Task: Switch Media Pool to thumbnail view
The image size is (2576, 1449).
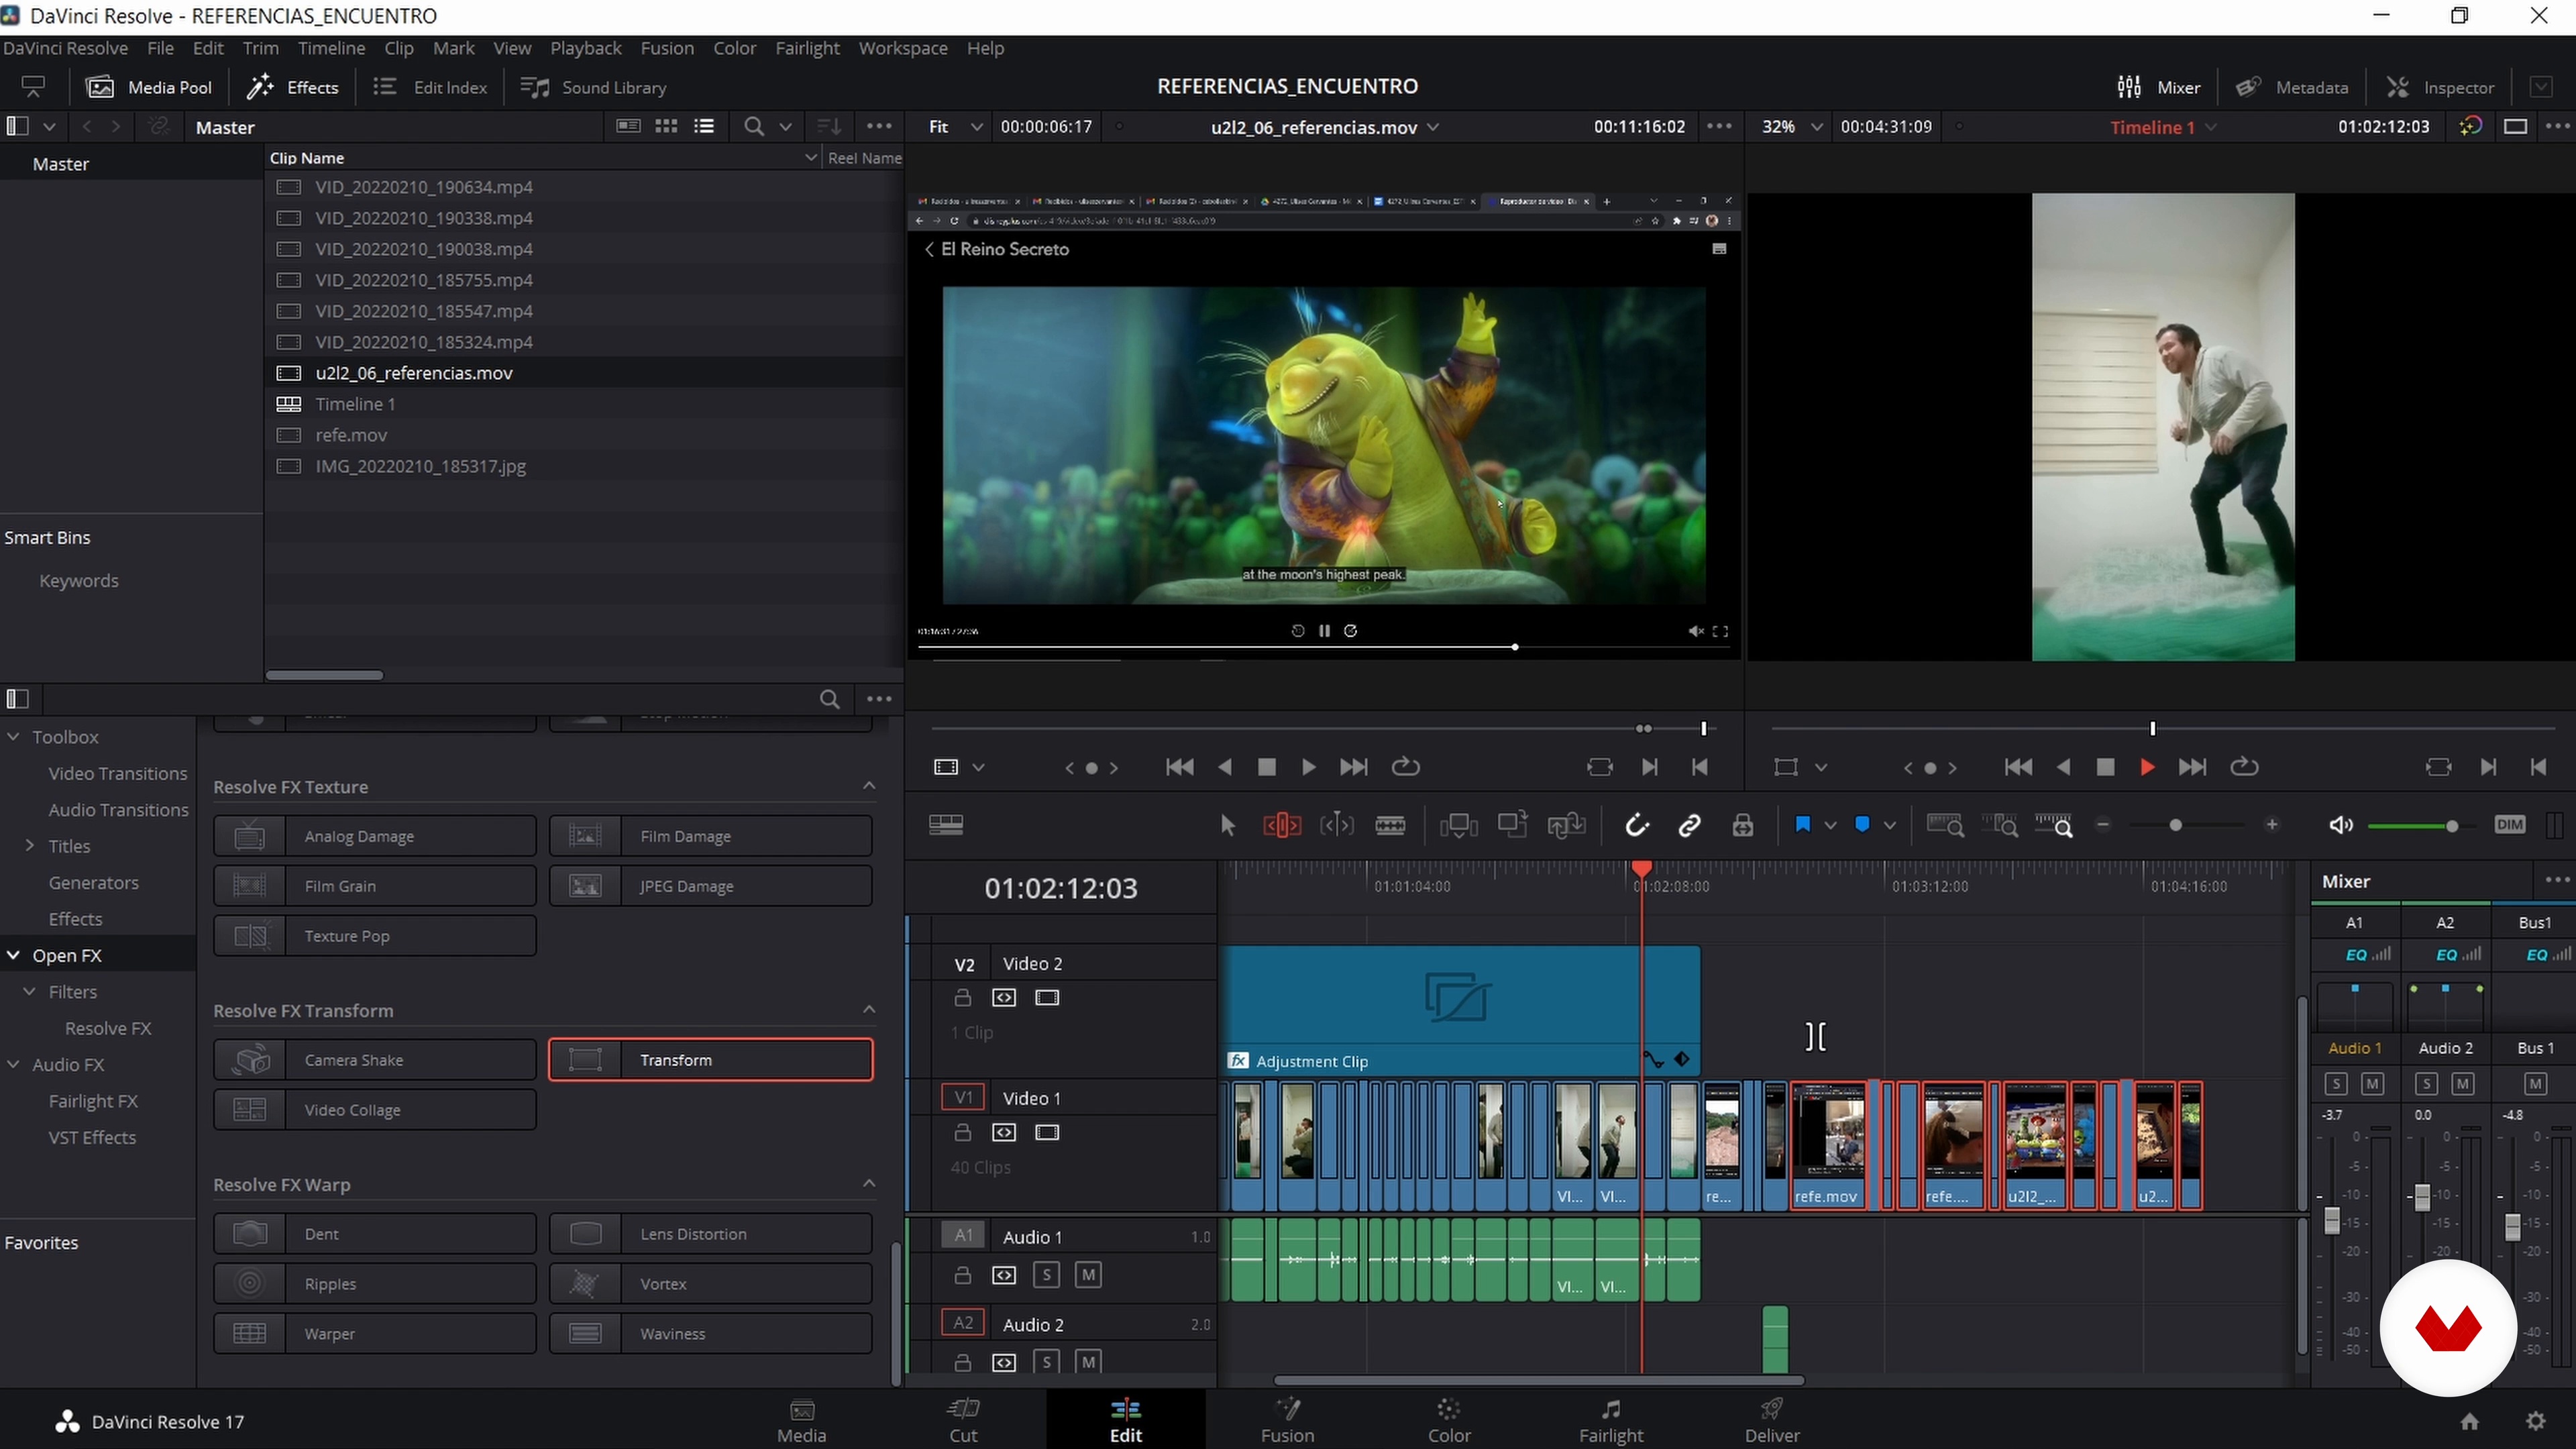Action: [666, 126]
